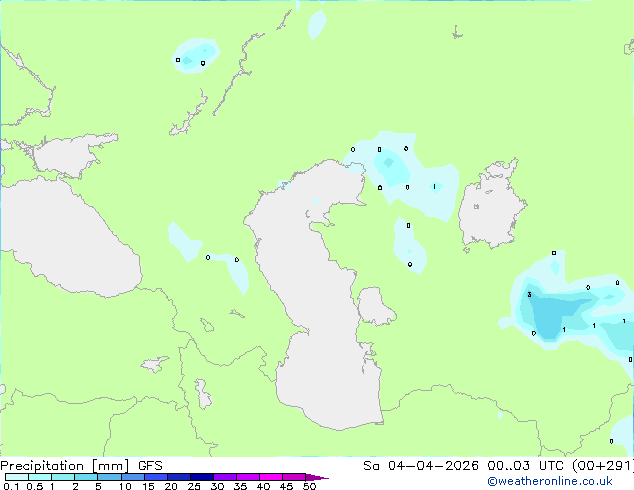Image resolution: width=634 pixels, height=490 pixels.
Task: Click the '00..03 UTC' time range text
Action: point(525,466)
